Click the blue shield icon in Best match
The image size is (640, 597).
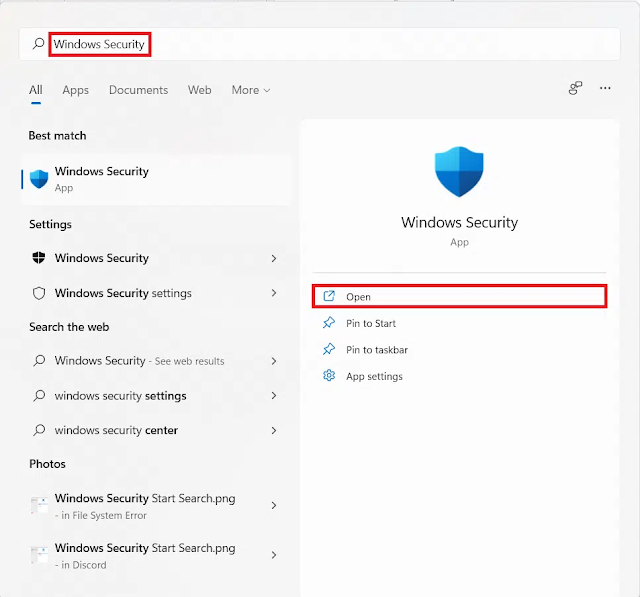[39, 179]
